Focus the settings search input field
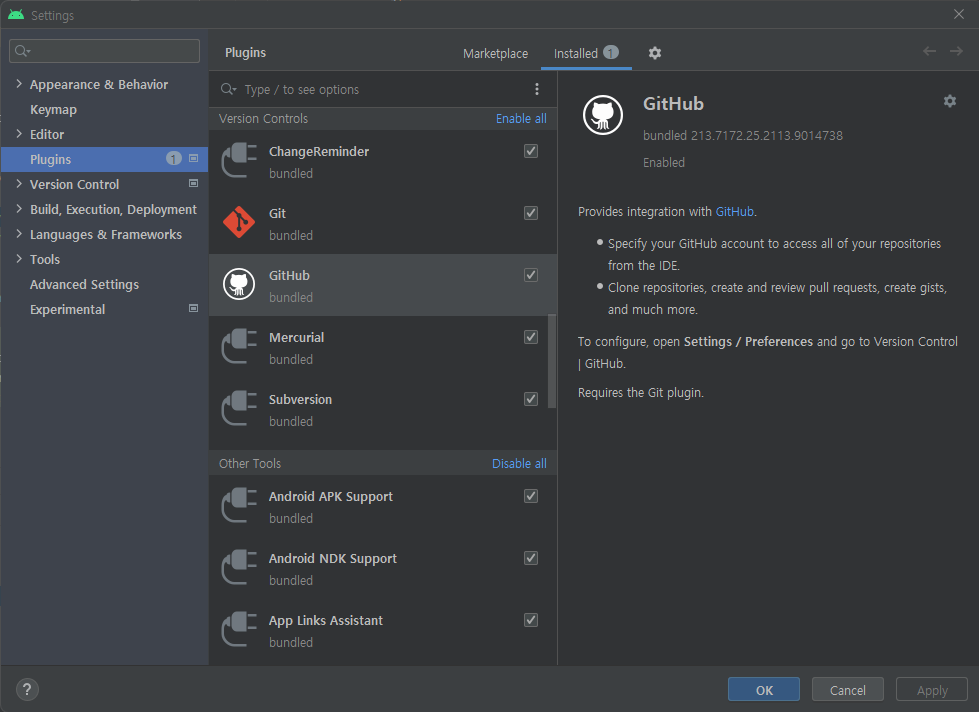This screenshot has width=979, height=712. point(104,51)
